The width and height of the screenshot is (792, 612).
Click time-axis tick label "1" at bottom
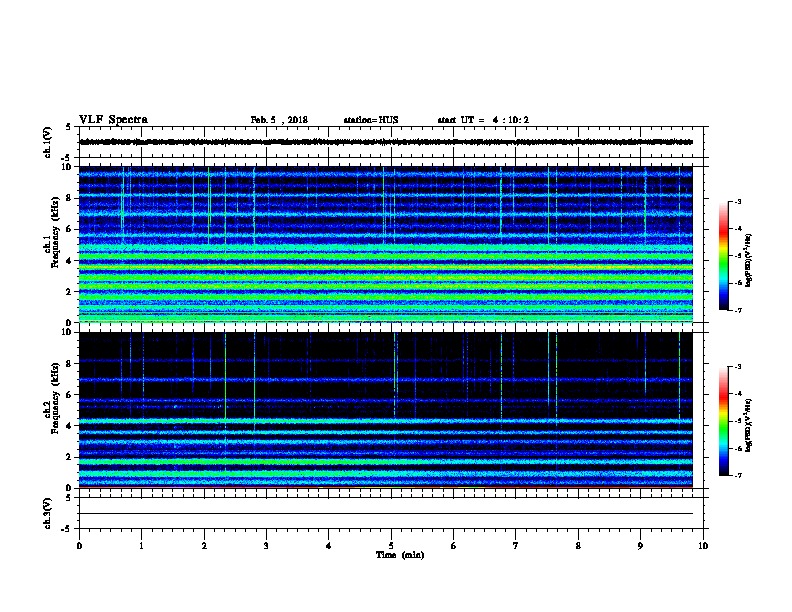tap(141, 545)
